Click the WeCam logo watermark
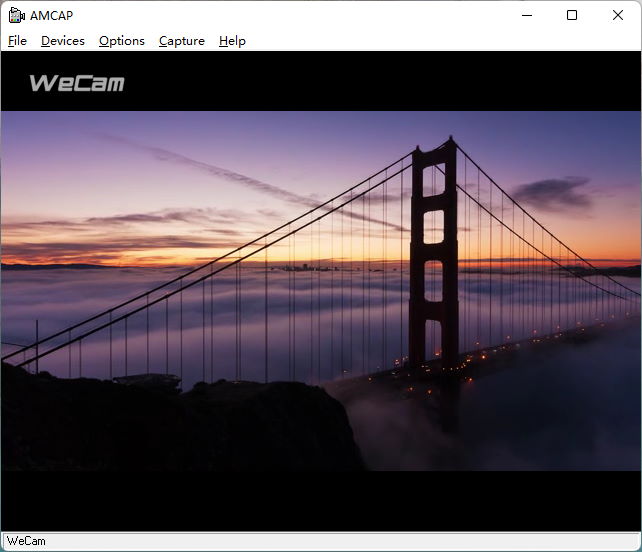The image size is (642, 552). coord(77,83)
